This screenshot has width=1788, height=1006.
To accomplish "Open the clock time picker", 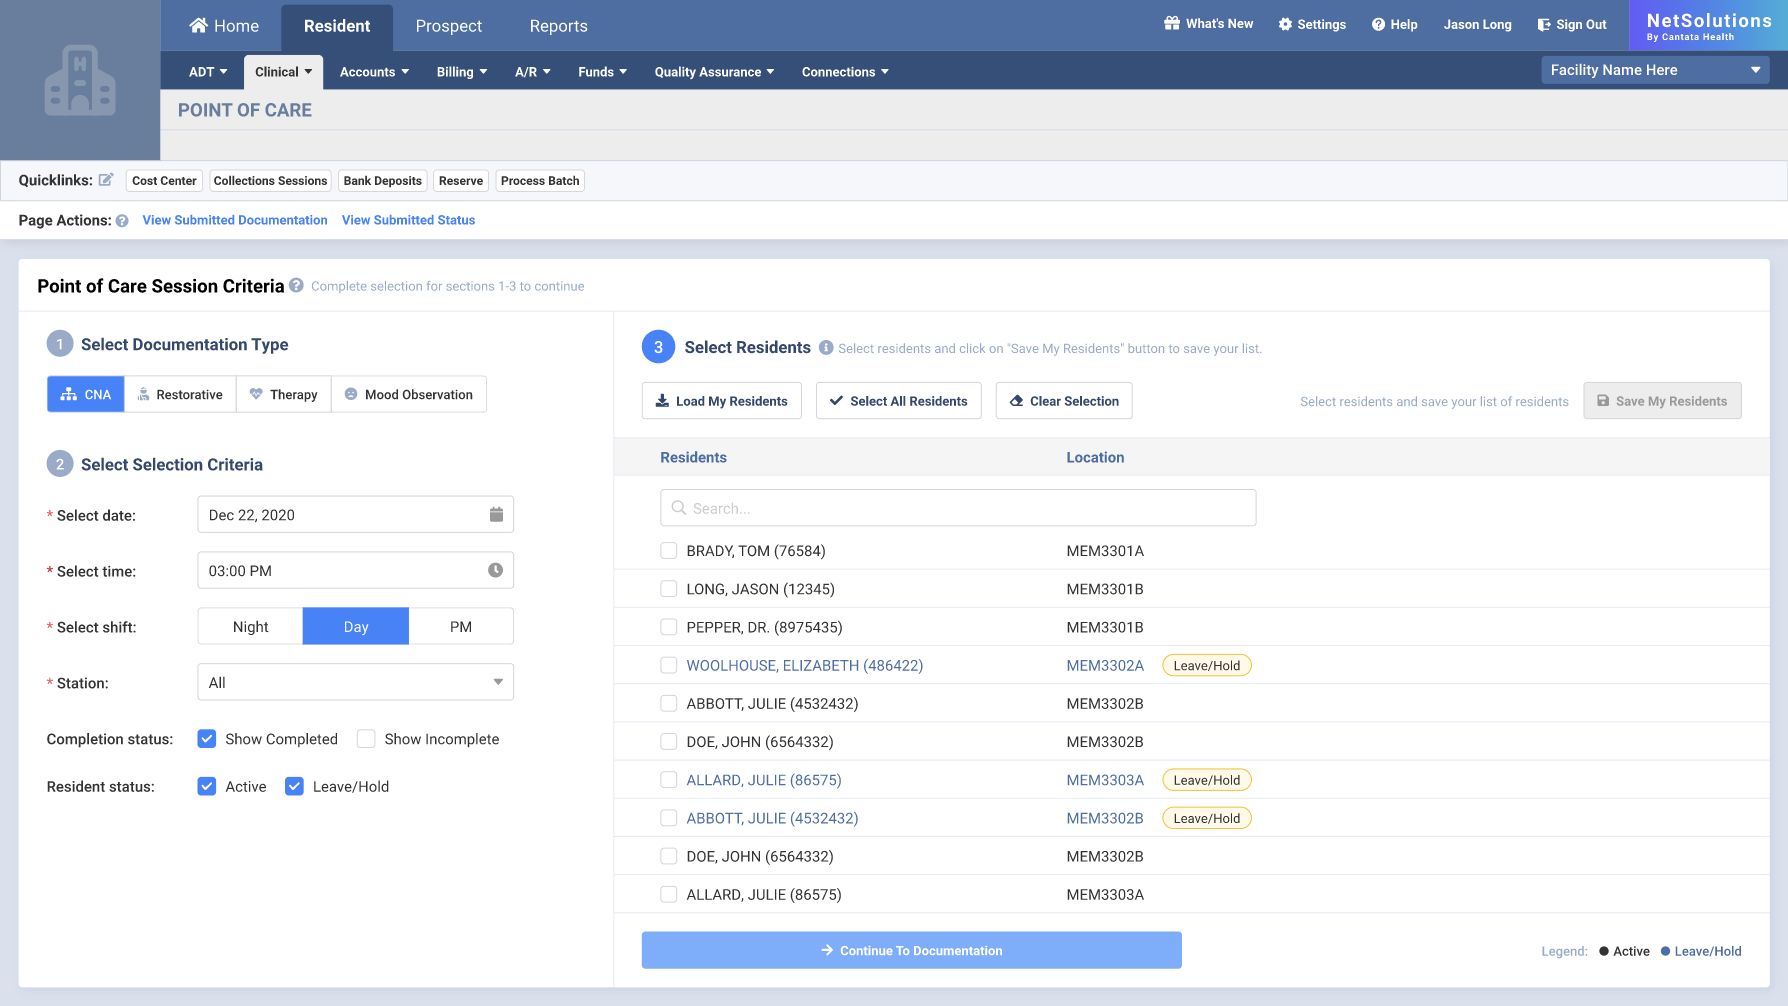I will tap(496, 570).
